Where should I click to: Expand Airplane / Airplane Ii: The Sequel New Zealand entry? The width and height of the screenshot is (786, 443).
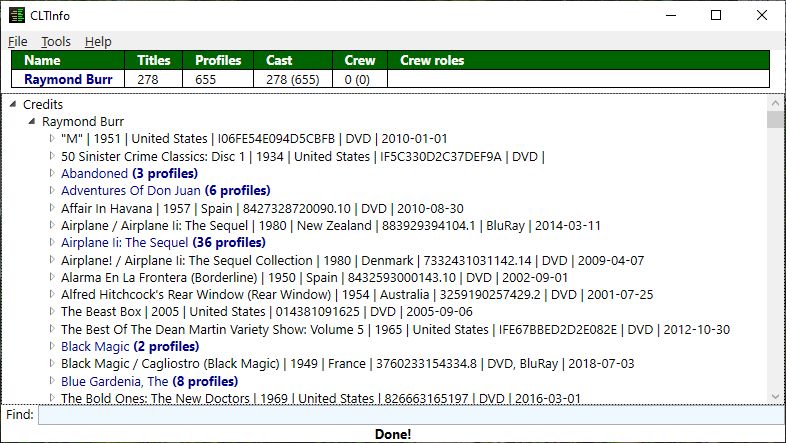52,225
